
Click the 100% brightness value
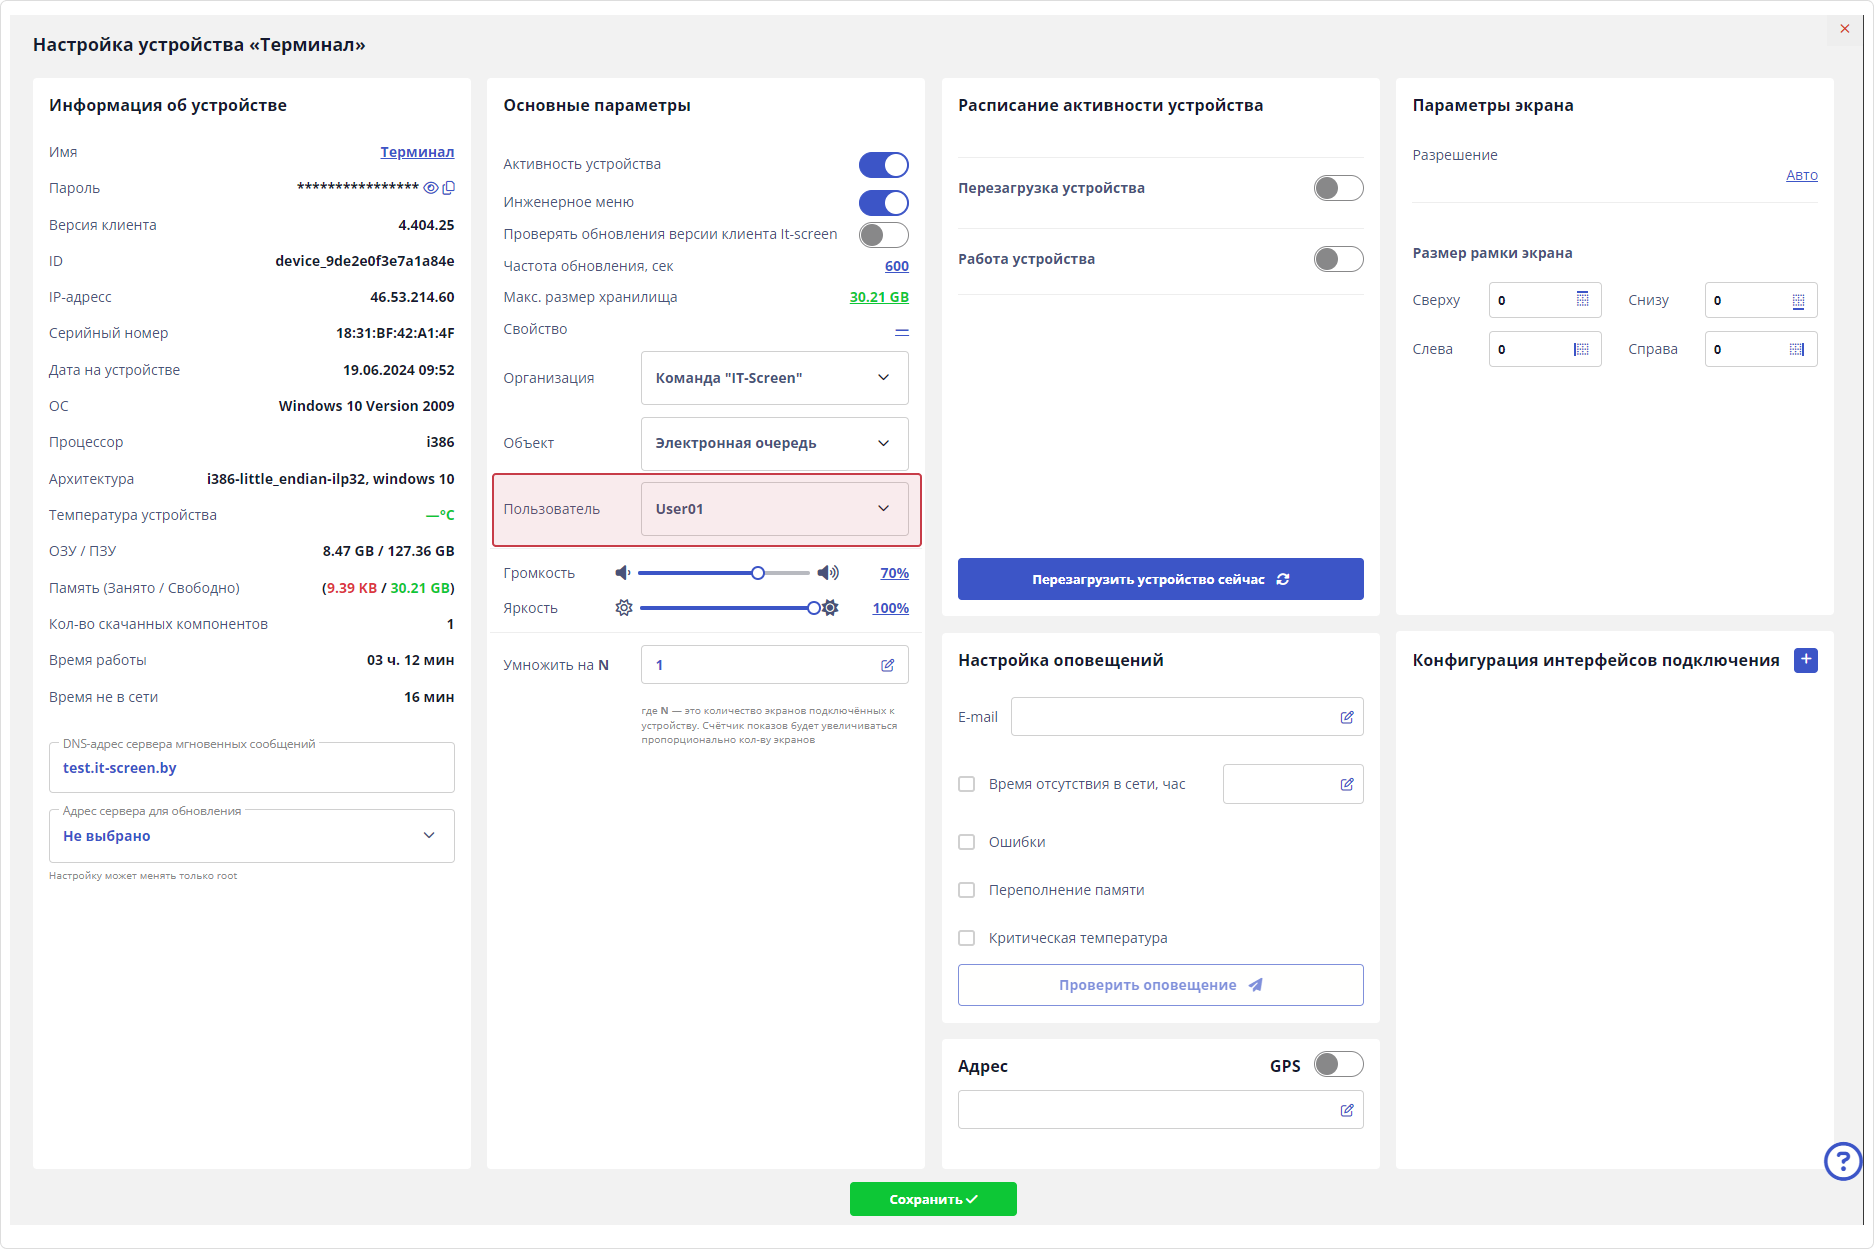890,608
